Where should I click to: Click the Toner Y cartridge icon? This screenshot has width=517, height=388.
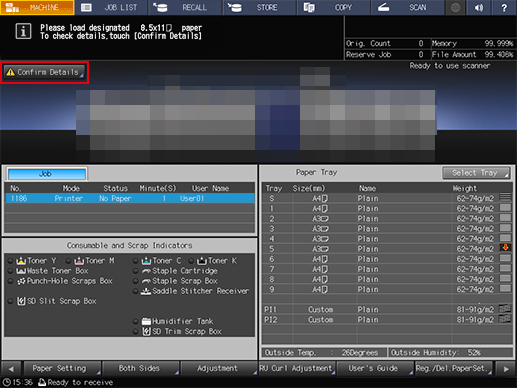pos(21,261)
